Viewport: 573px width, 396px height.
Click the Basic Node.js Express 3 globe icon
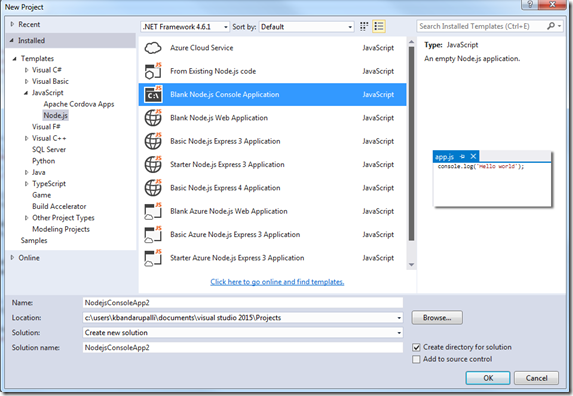click(x=153, y=141)
